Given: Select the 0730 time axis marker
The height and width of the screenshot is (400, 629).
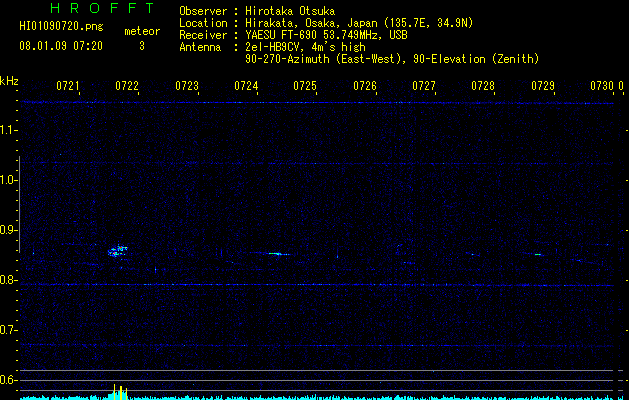Looking at the screenshot, I should (x=602, y=86).
